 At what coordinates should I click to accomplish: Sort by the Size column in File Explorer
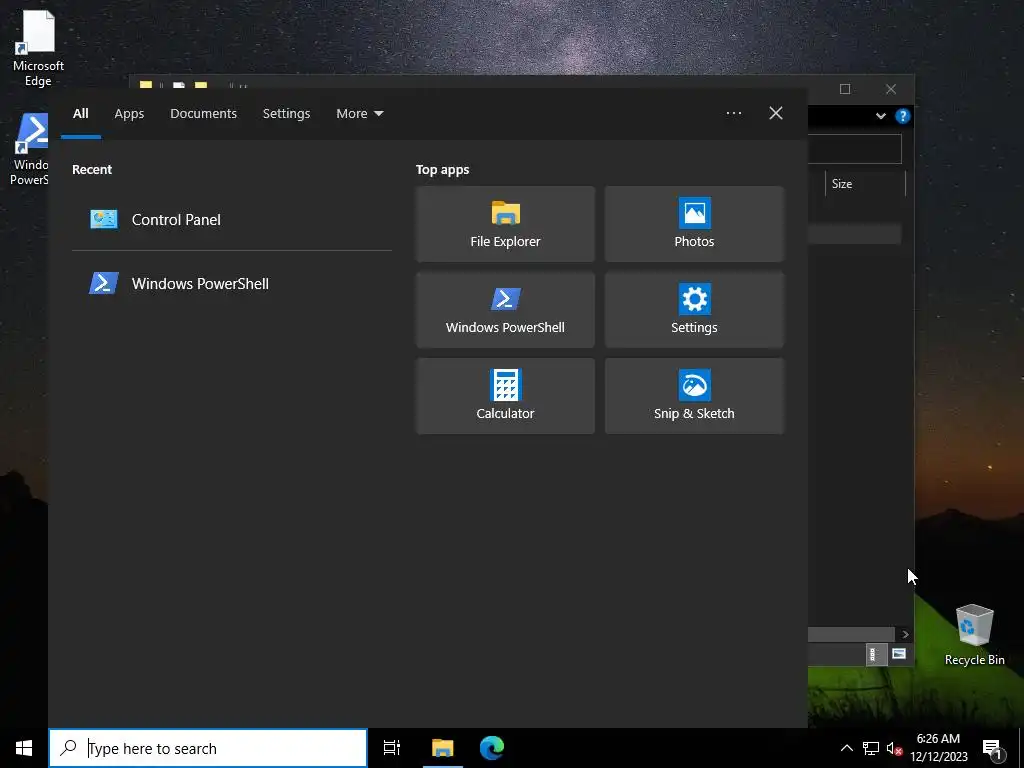point(865,184)
